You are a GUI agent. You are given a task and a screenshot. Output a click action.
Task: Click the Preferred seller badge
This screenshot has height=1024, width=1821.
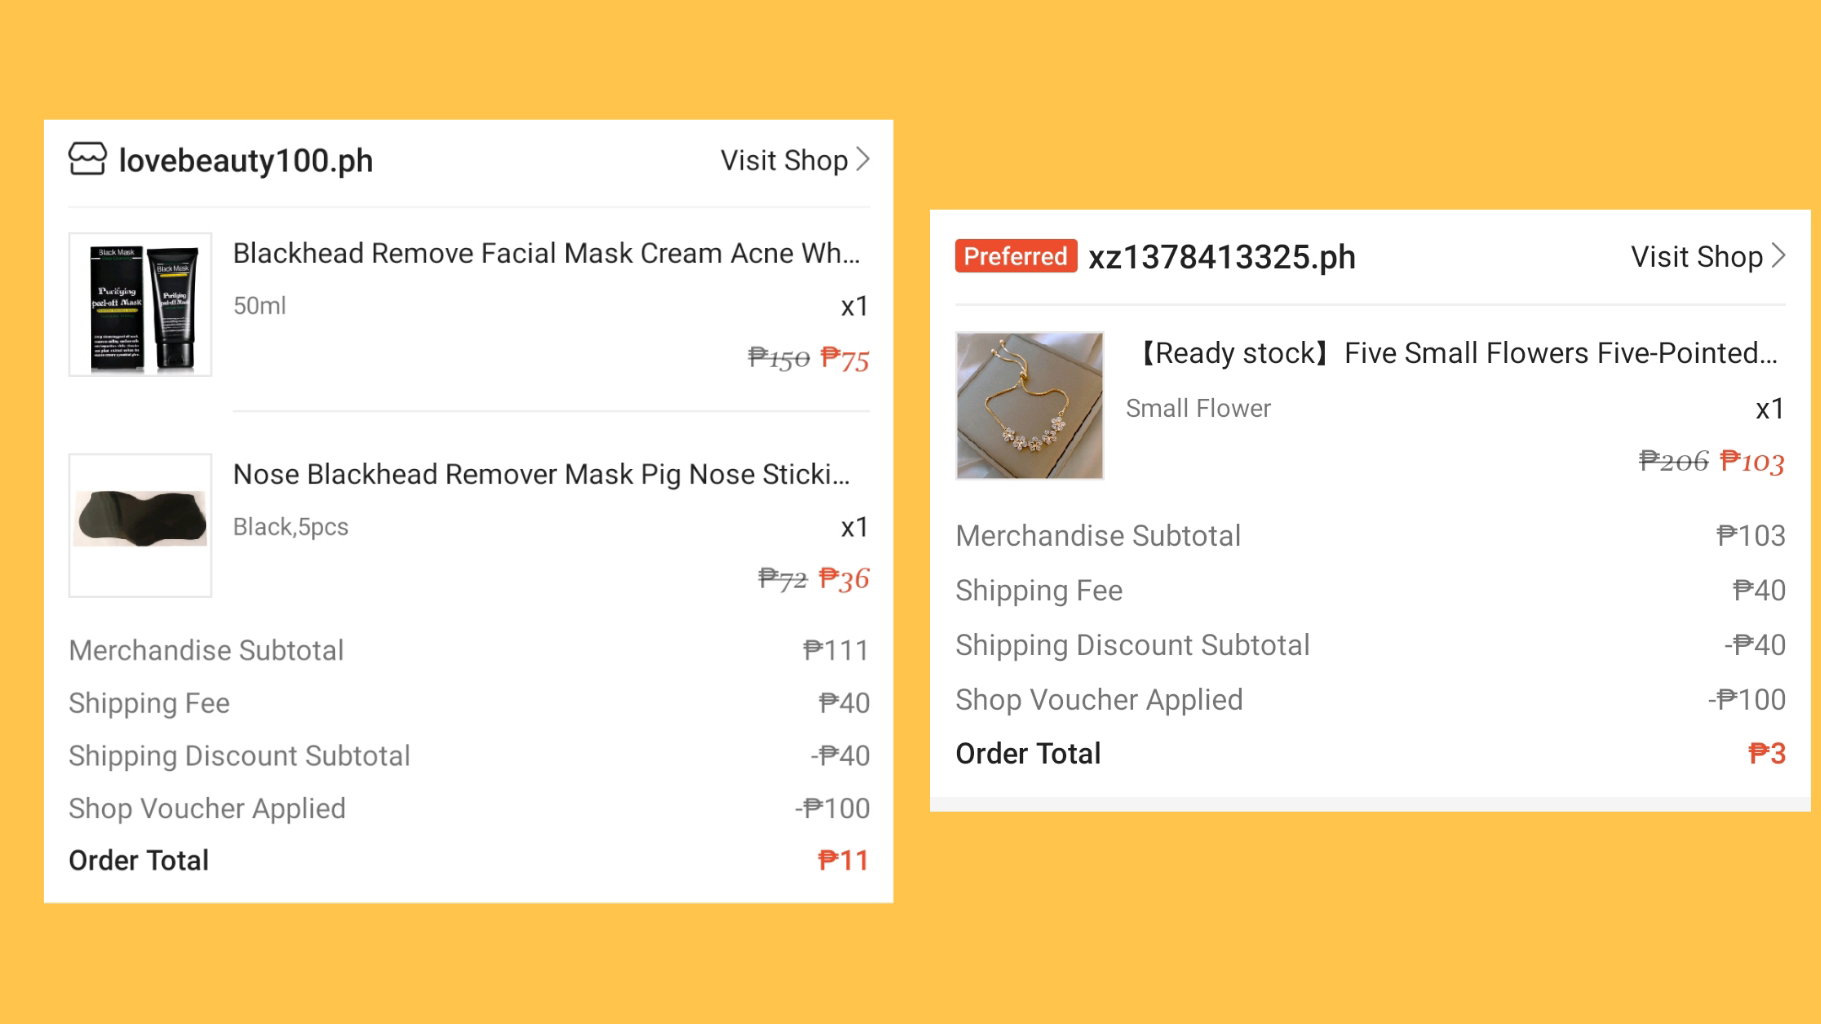(x=1016, y=256)
